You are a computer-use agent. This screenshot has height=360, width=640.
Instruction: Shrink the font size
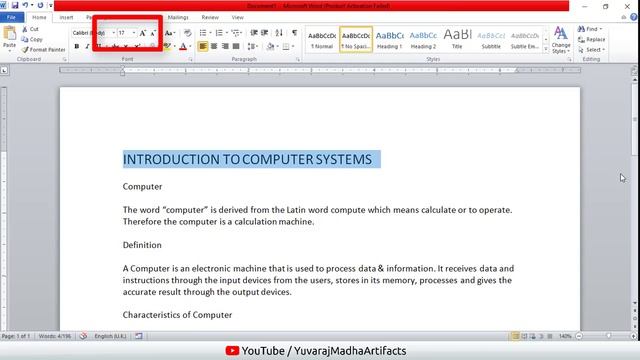[x=153, y=33]
